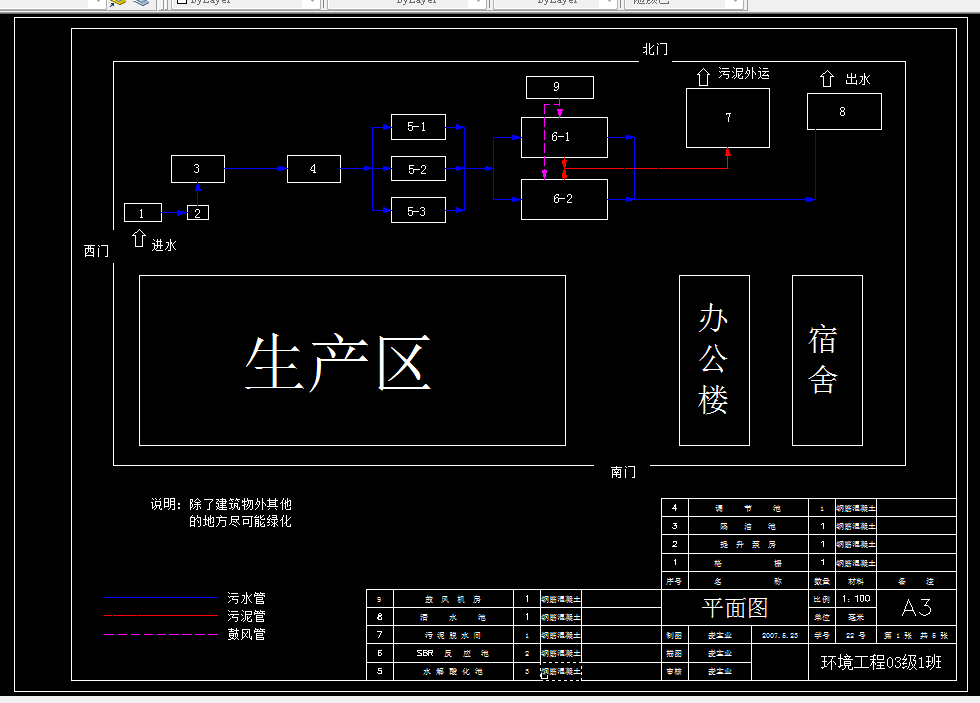Click the tank labeled 7
Screen dimensions: 980x703
727,117
